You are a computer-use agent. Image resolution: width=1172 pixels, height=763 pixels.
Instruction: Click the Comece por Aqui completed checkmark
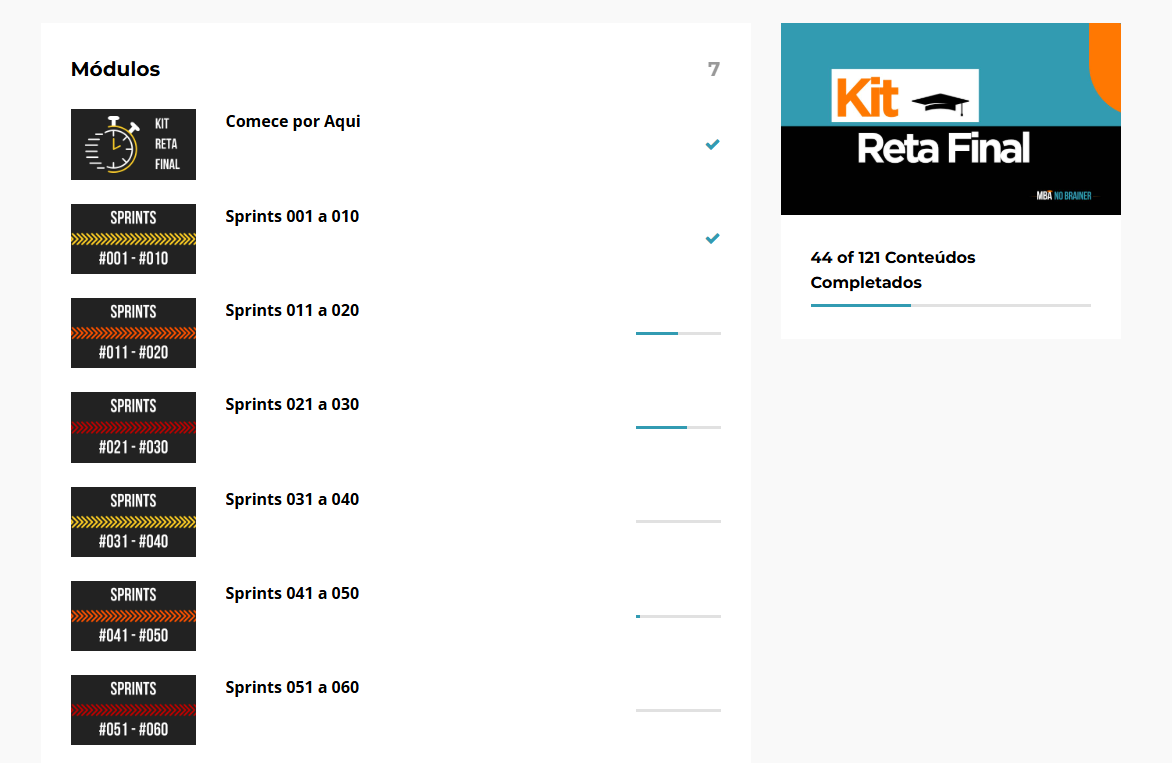coord(712,145)
